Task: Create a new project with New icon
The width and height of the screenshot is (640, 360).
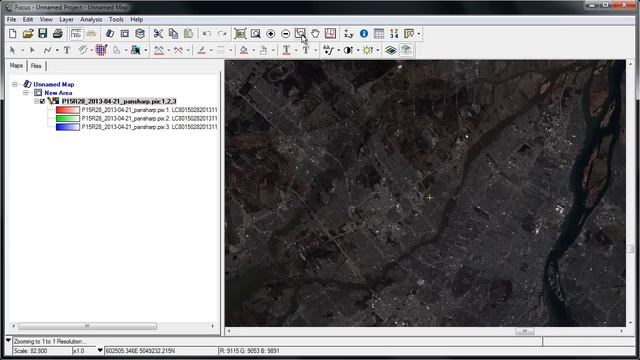Action: tap(13, 33)
